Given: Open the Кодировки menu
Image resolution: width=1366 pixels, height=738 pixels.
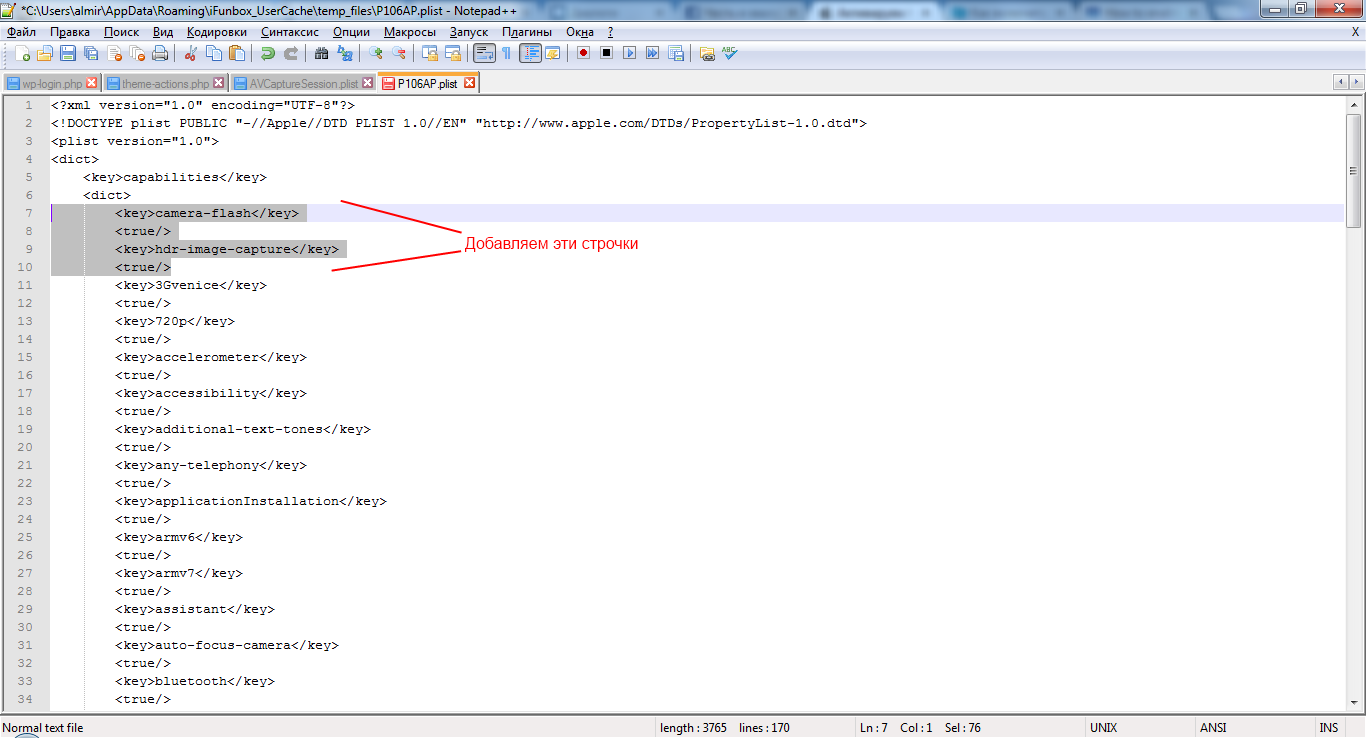Looking at the screenshot, I should click(x=216, y=32).
